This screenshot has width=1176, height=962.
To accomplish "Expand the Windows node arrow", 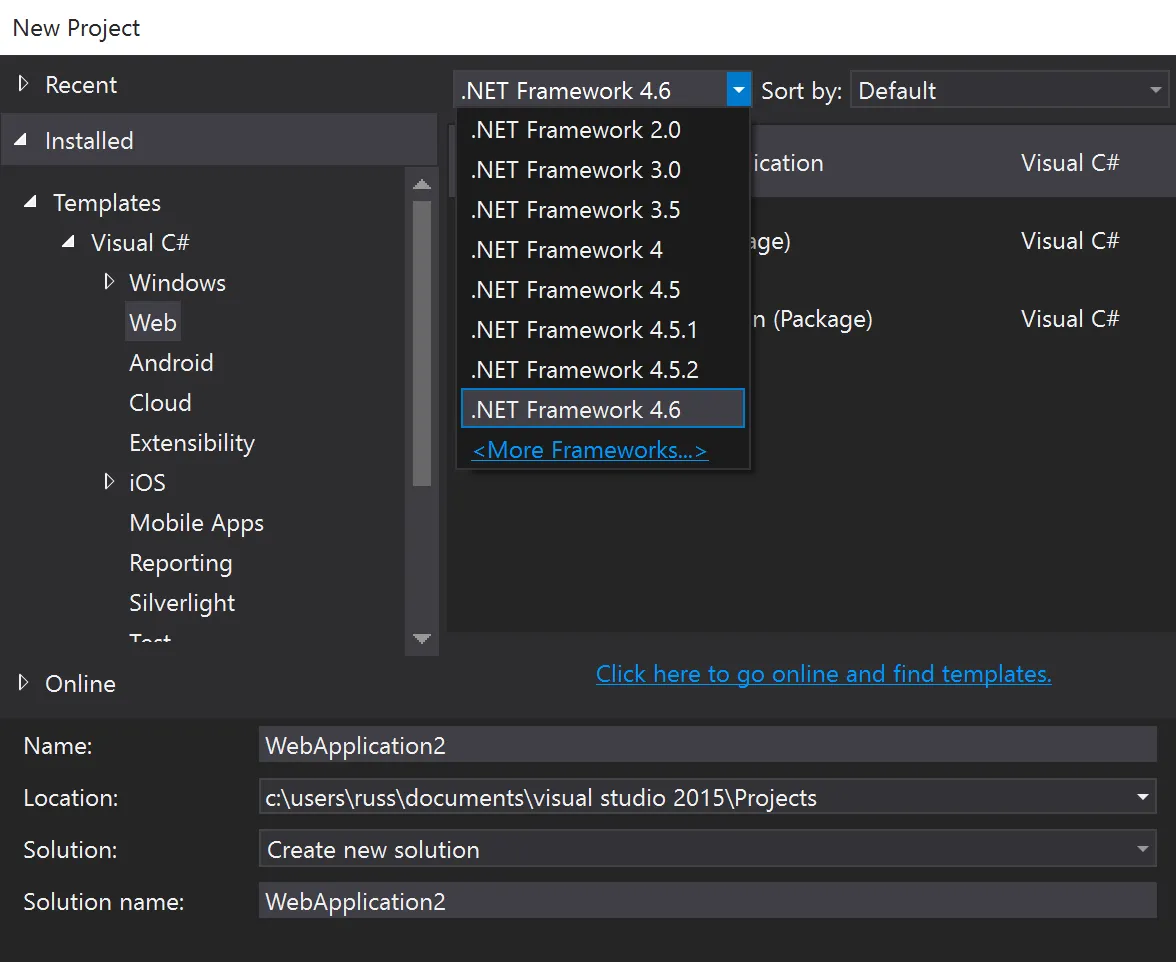I will pos(109,283).
